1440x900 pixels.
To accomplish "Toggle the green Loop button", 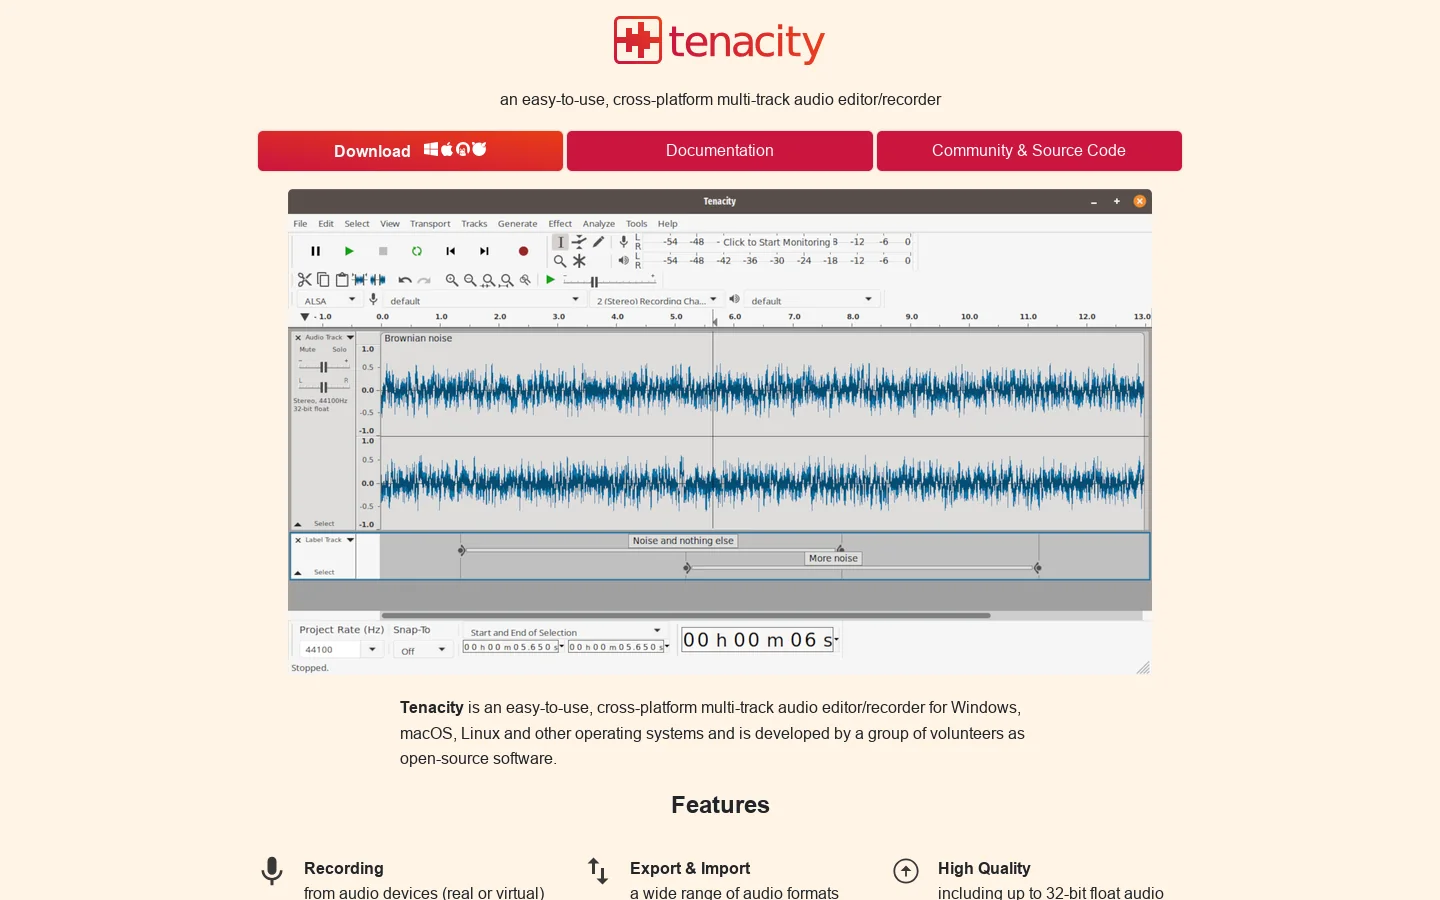I will pos(417,251).
